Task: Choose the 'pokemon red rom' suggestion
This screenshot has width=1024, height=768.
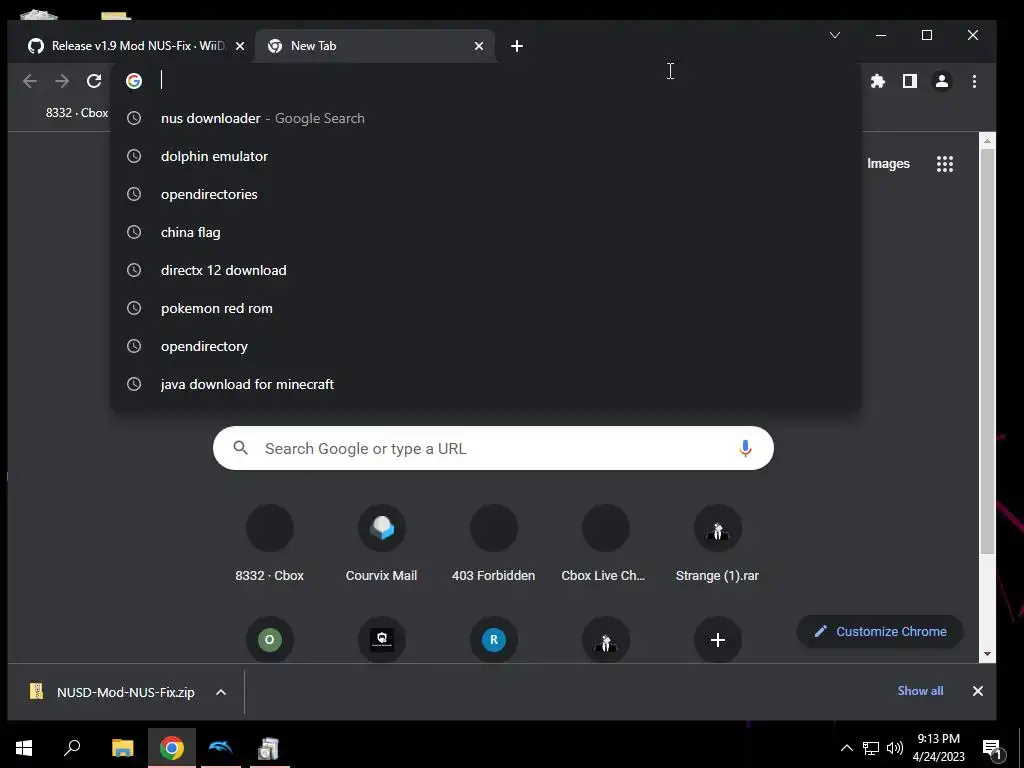Action: (x=486, y=308)
